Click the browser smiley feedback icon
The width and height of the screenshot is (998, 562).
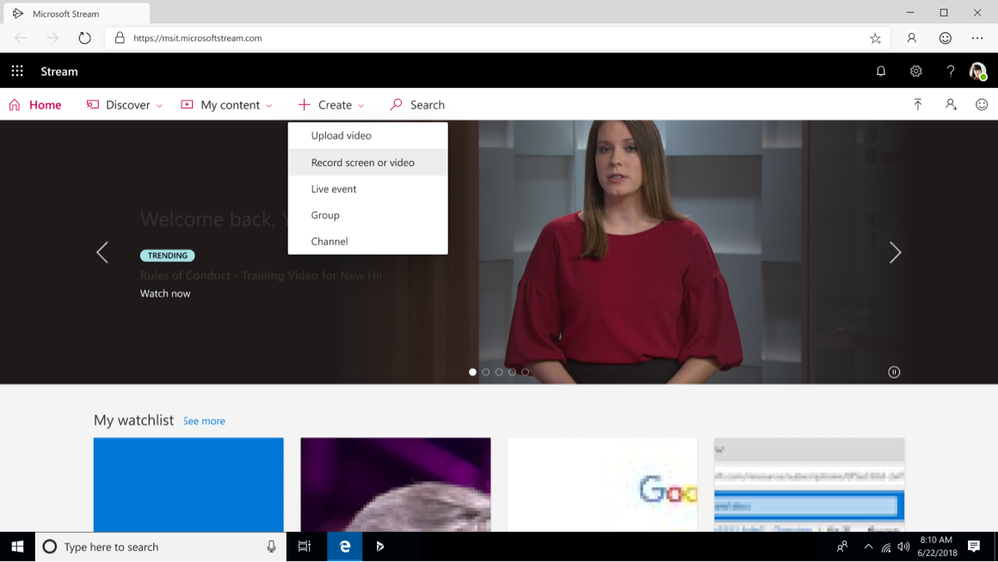click(945, 38)
